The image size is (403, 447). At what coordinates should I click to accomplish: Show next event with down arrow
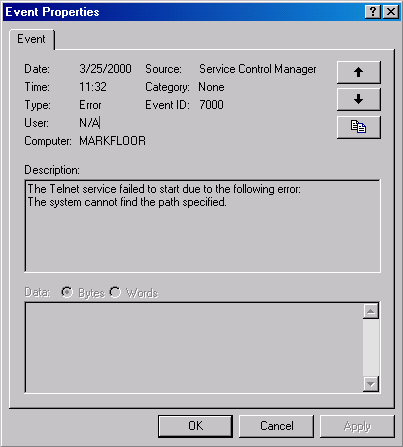359,99
